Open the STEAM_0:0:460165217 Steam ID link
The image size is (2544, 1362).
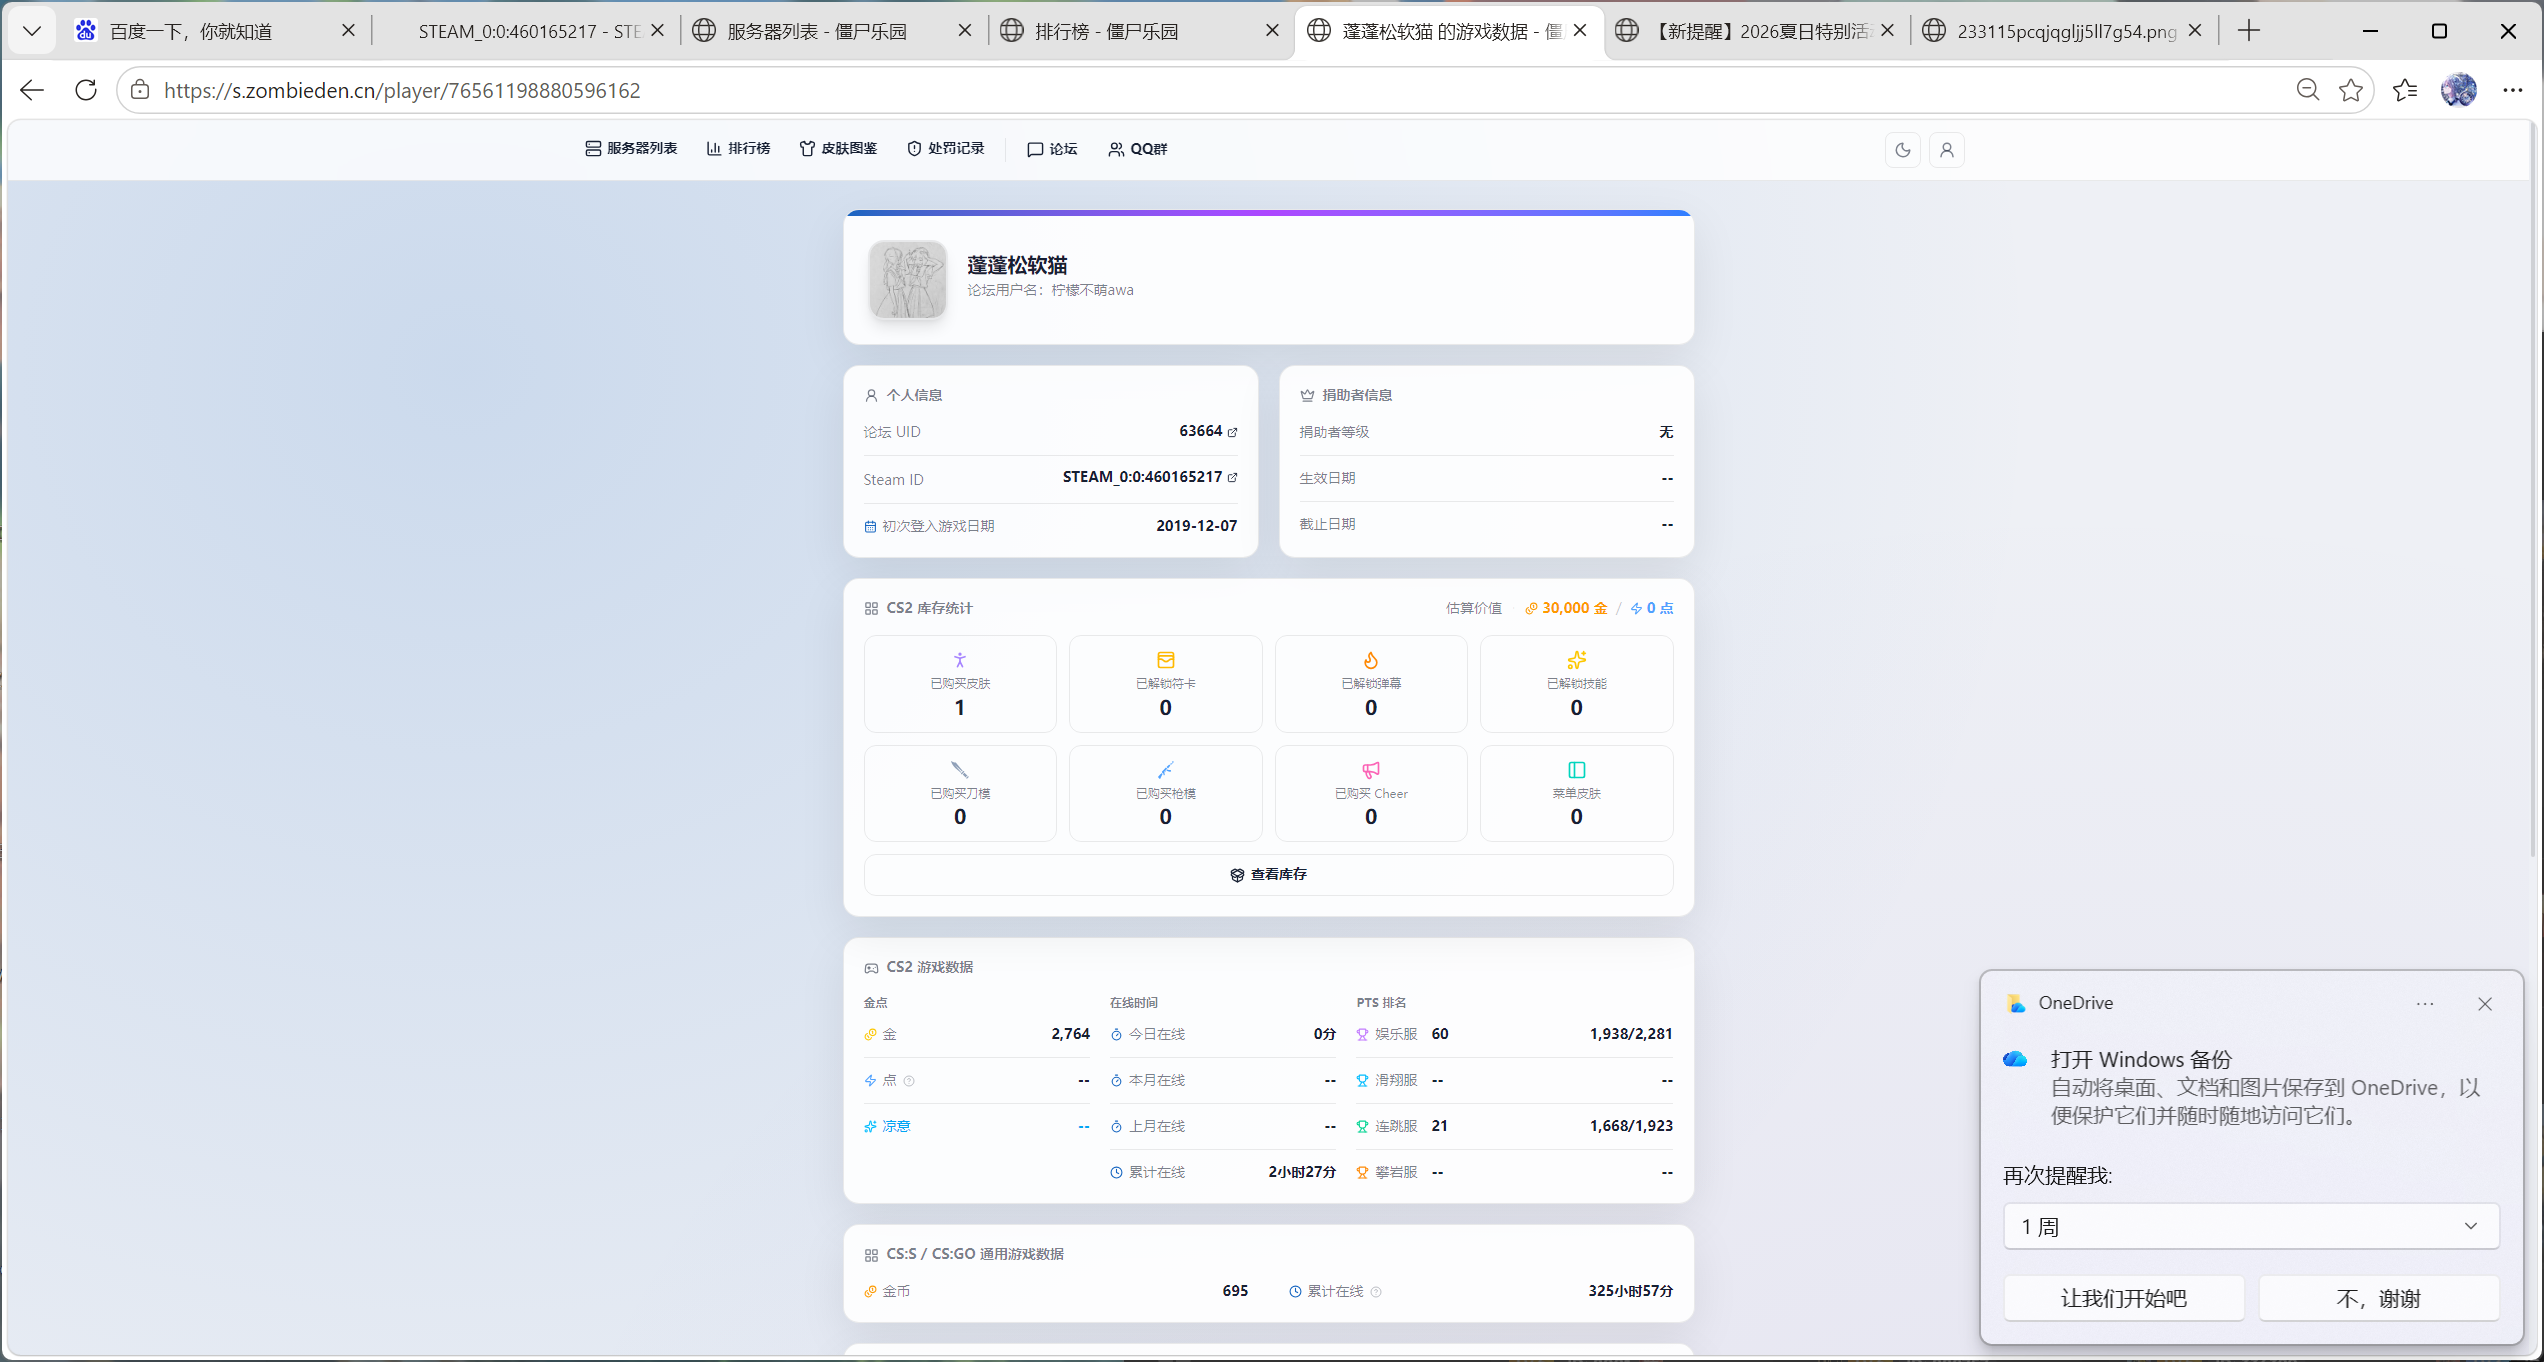click(x=1150, y=477)
